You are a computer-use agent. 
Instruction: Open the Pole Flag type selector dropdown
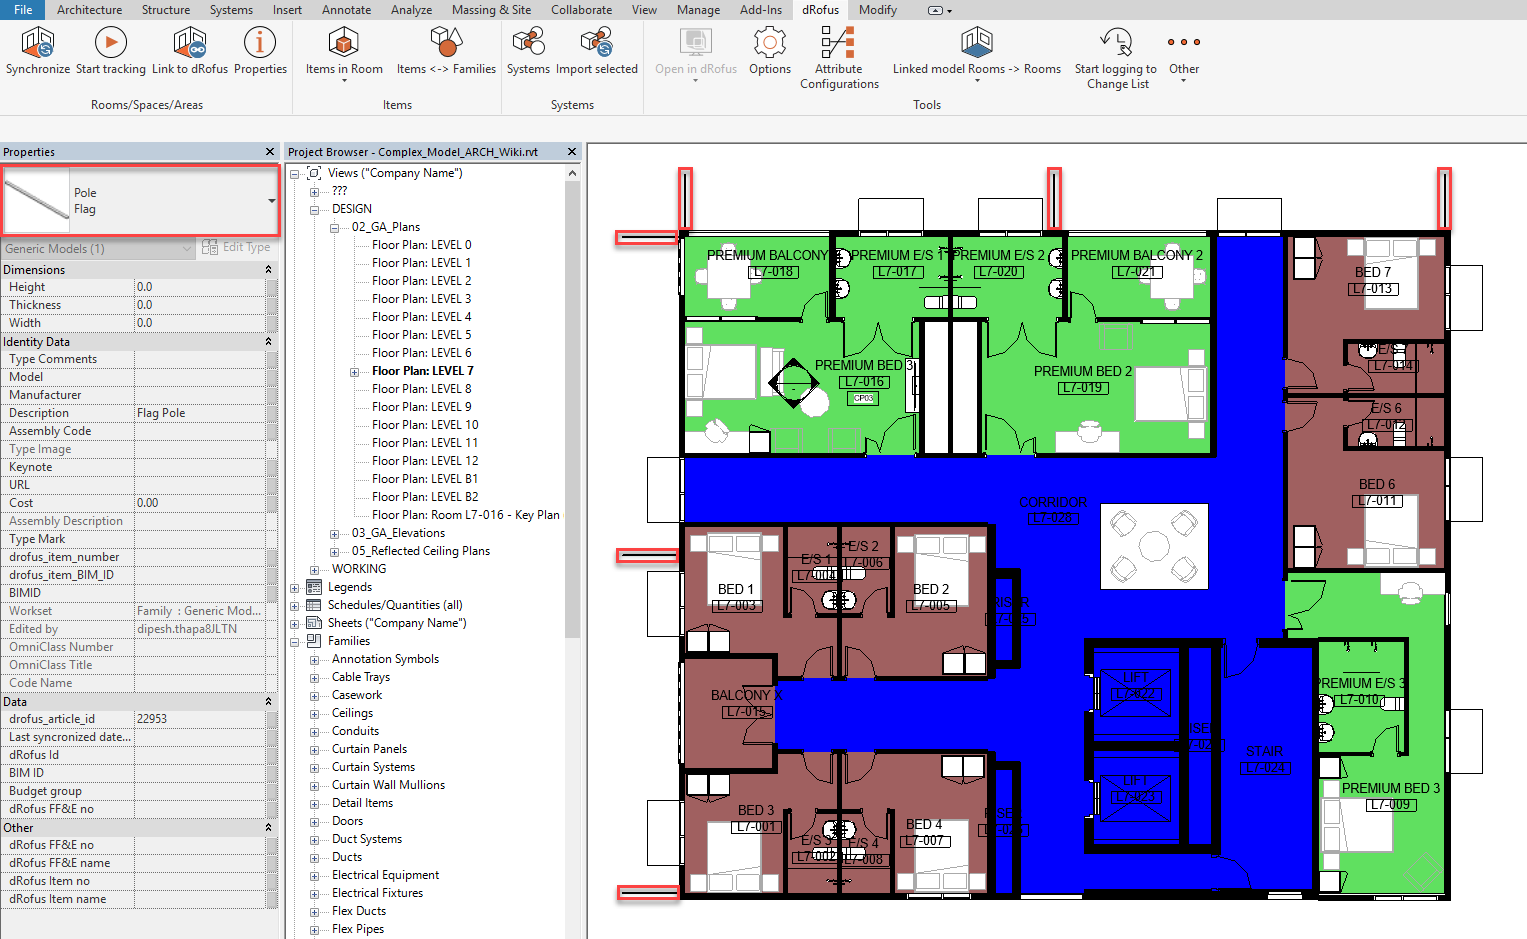(x=271, y=201)
